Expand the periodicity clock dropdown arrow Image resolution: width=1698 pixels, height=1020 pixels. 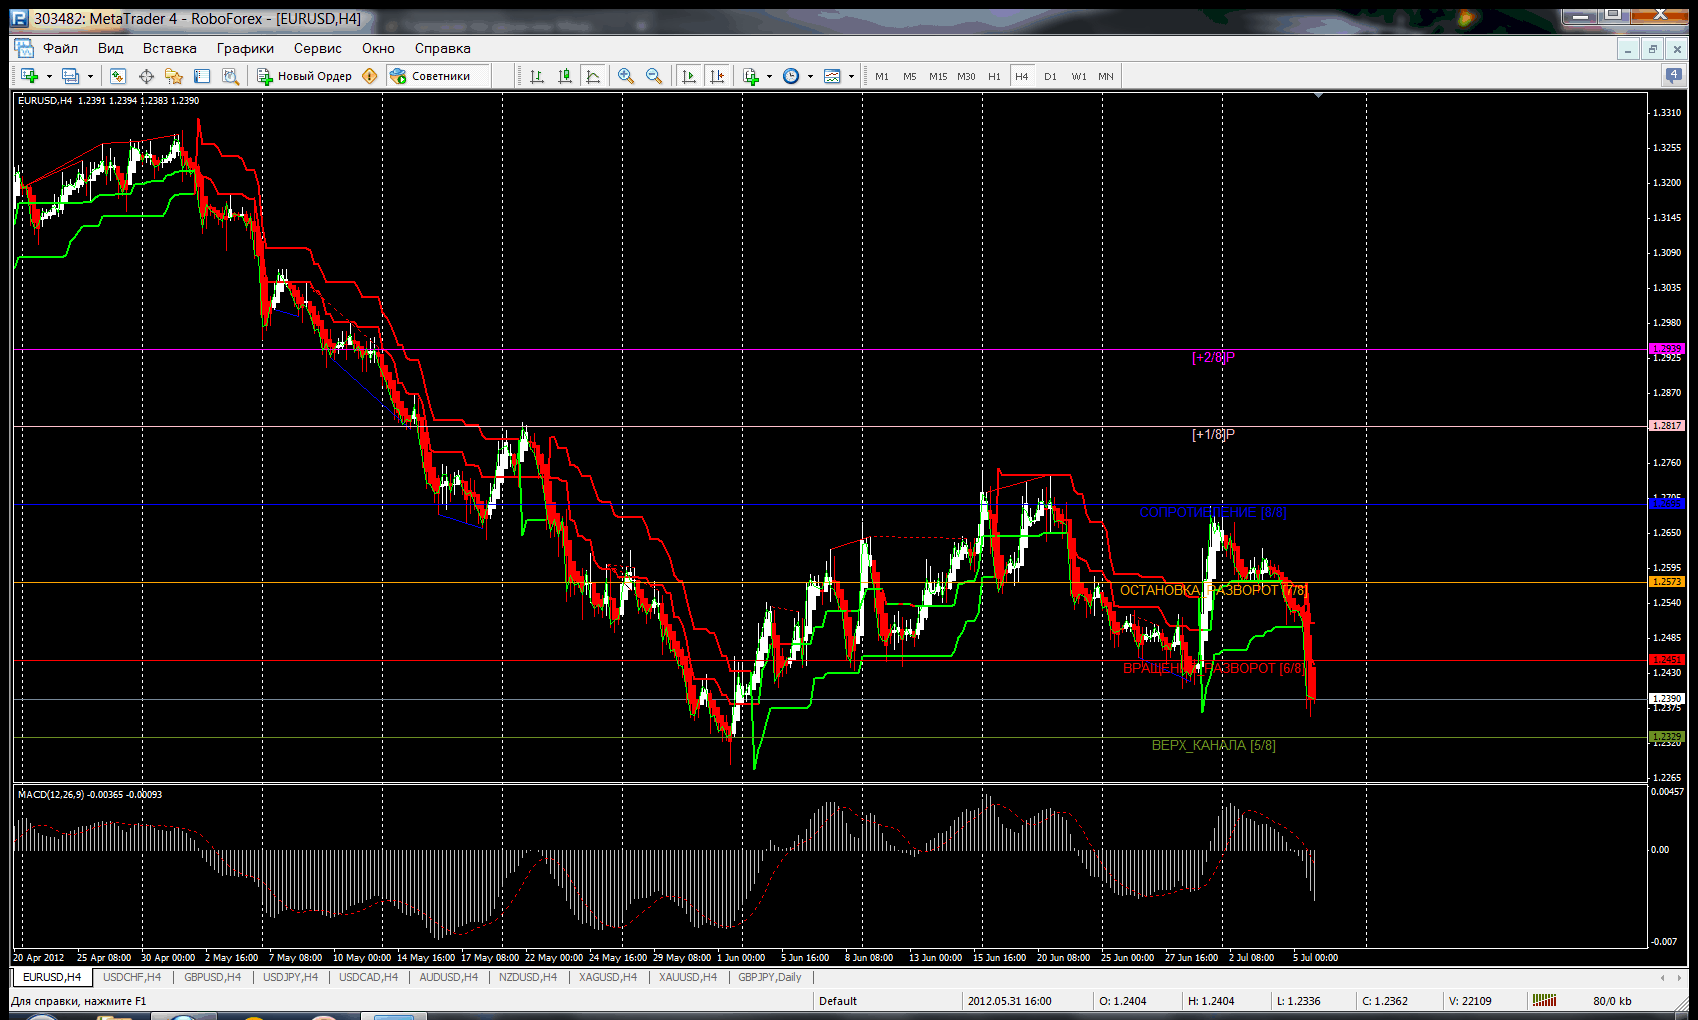[x=810, y=76]
